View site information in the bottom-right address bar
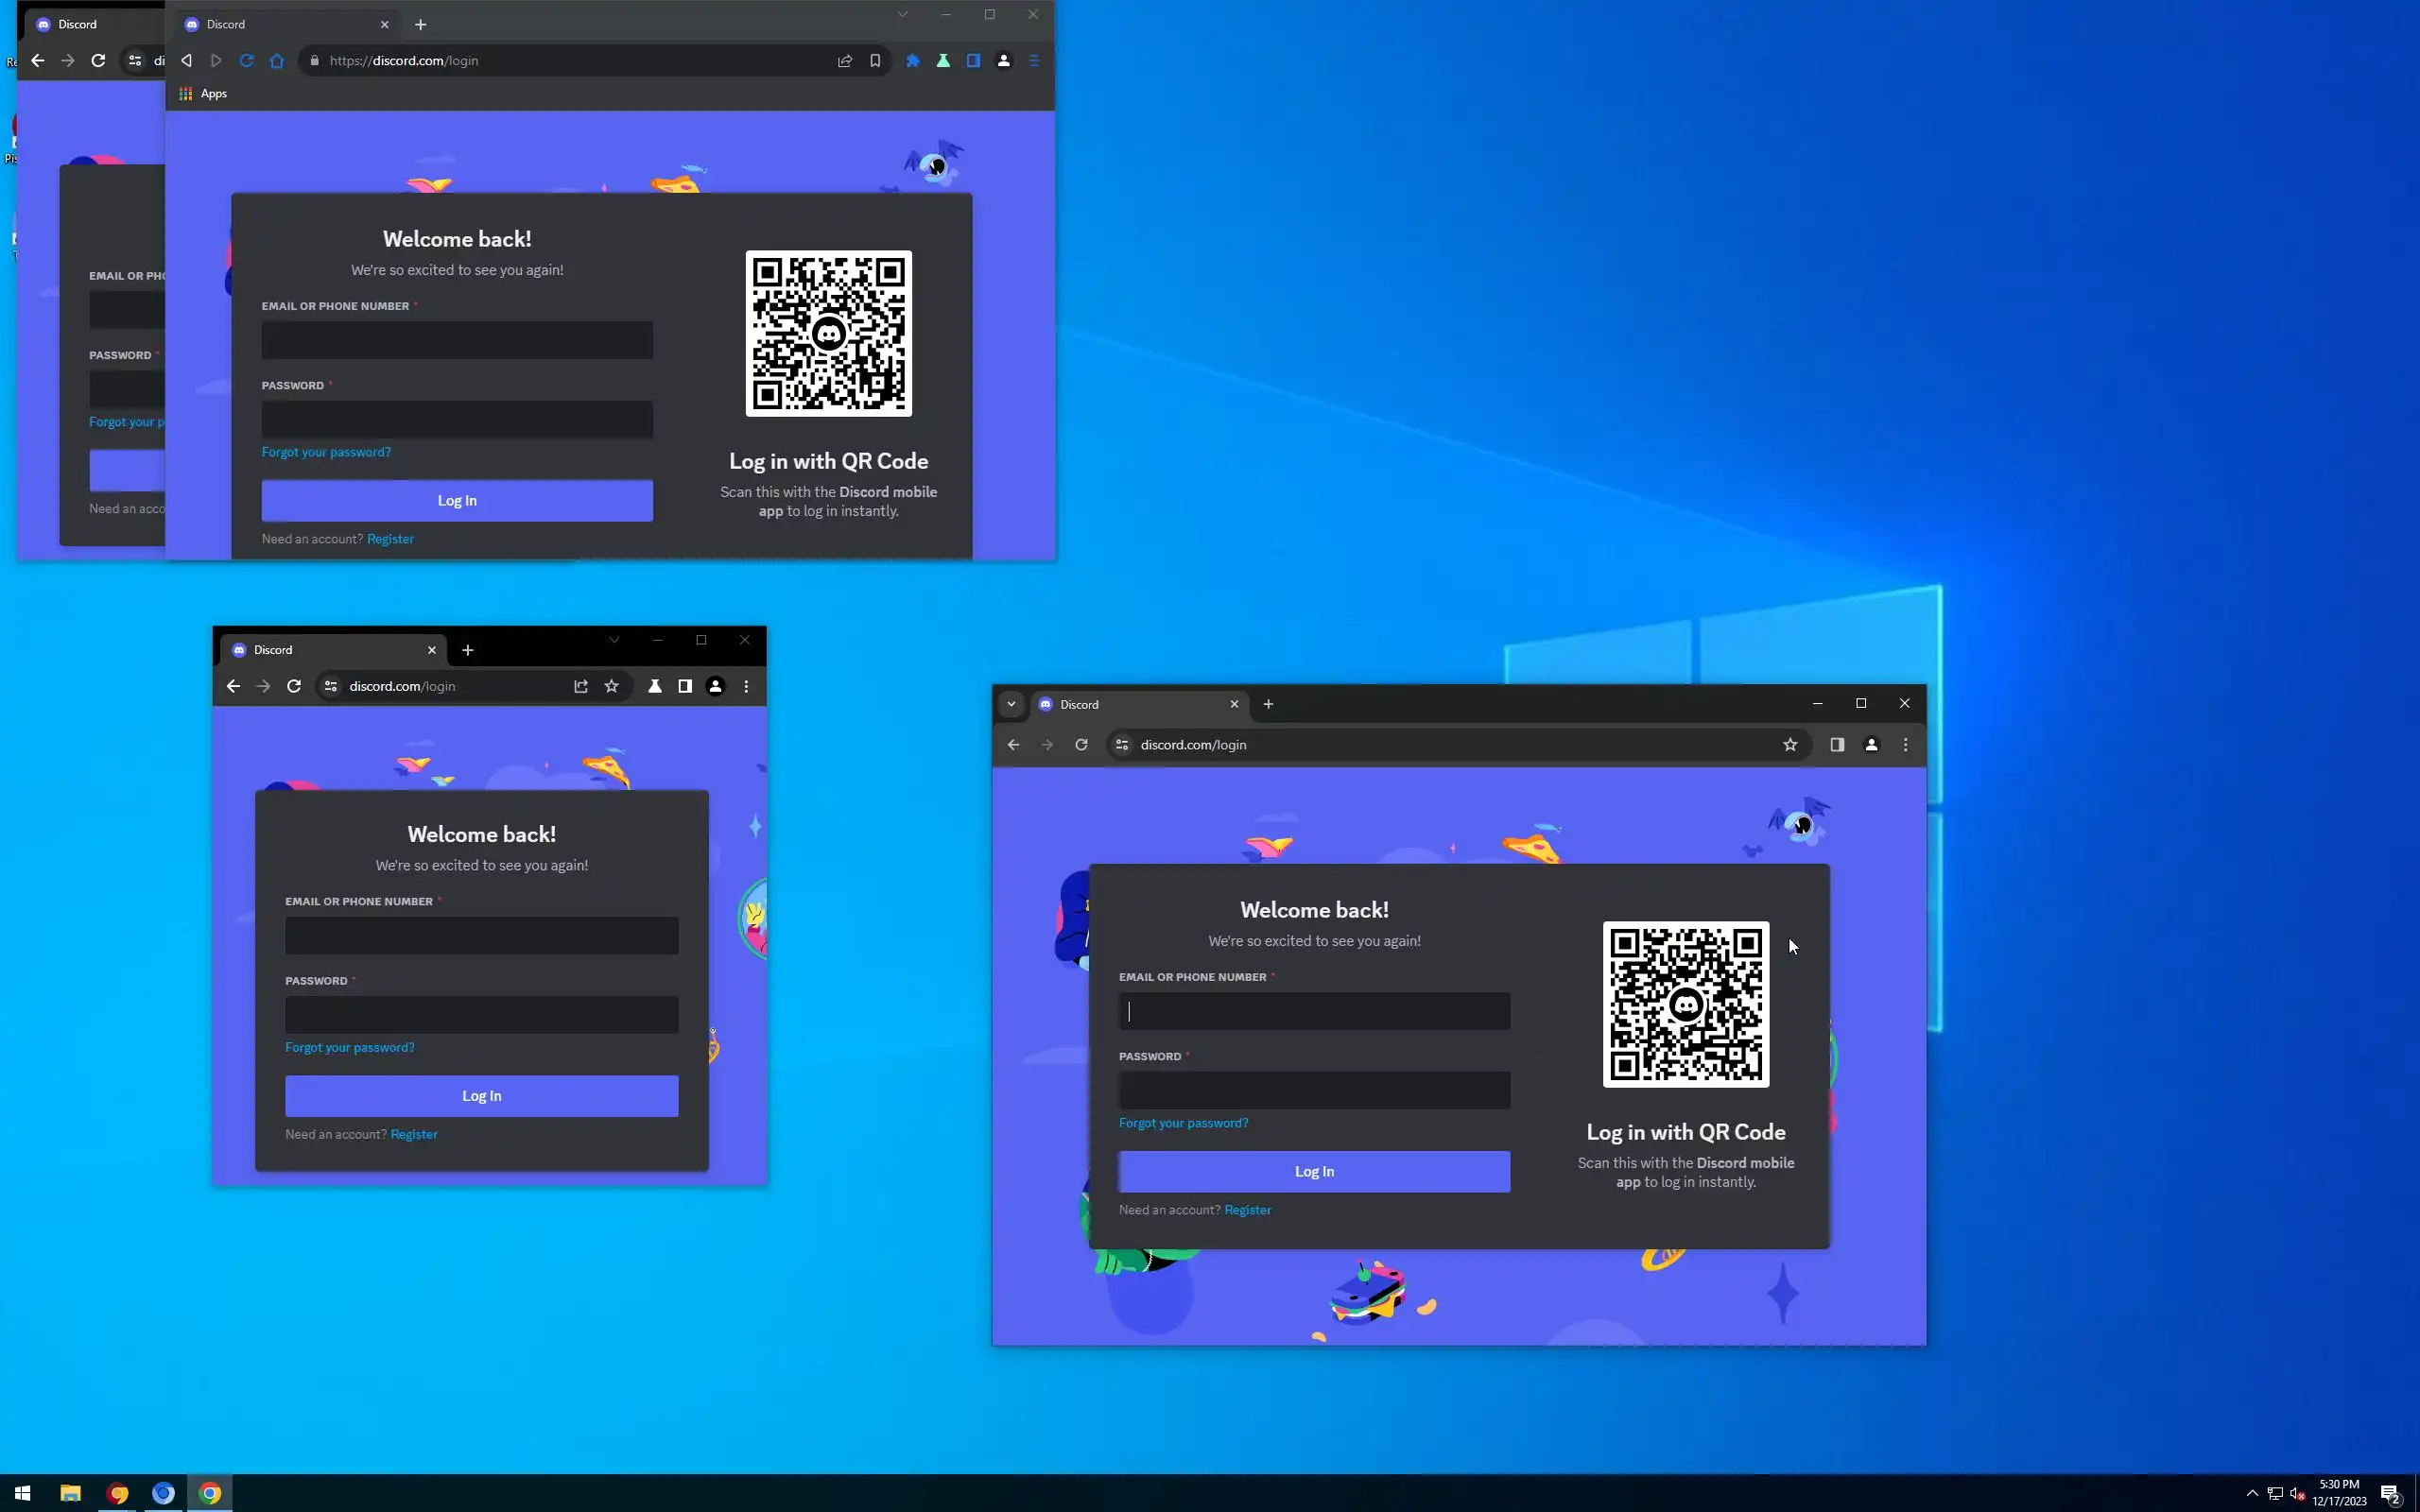Image resolution: width=2420 pixels, height=1512 pixels. tap(1122, 745)
